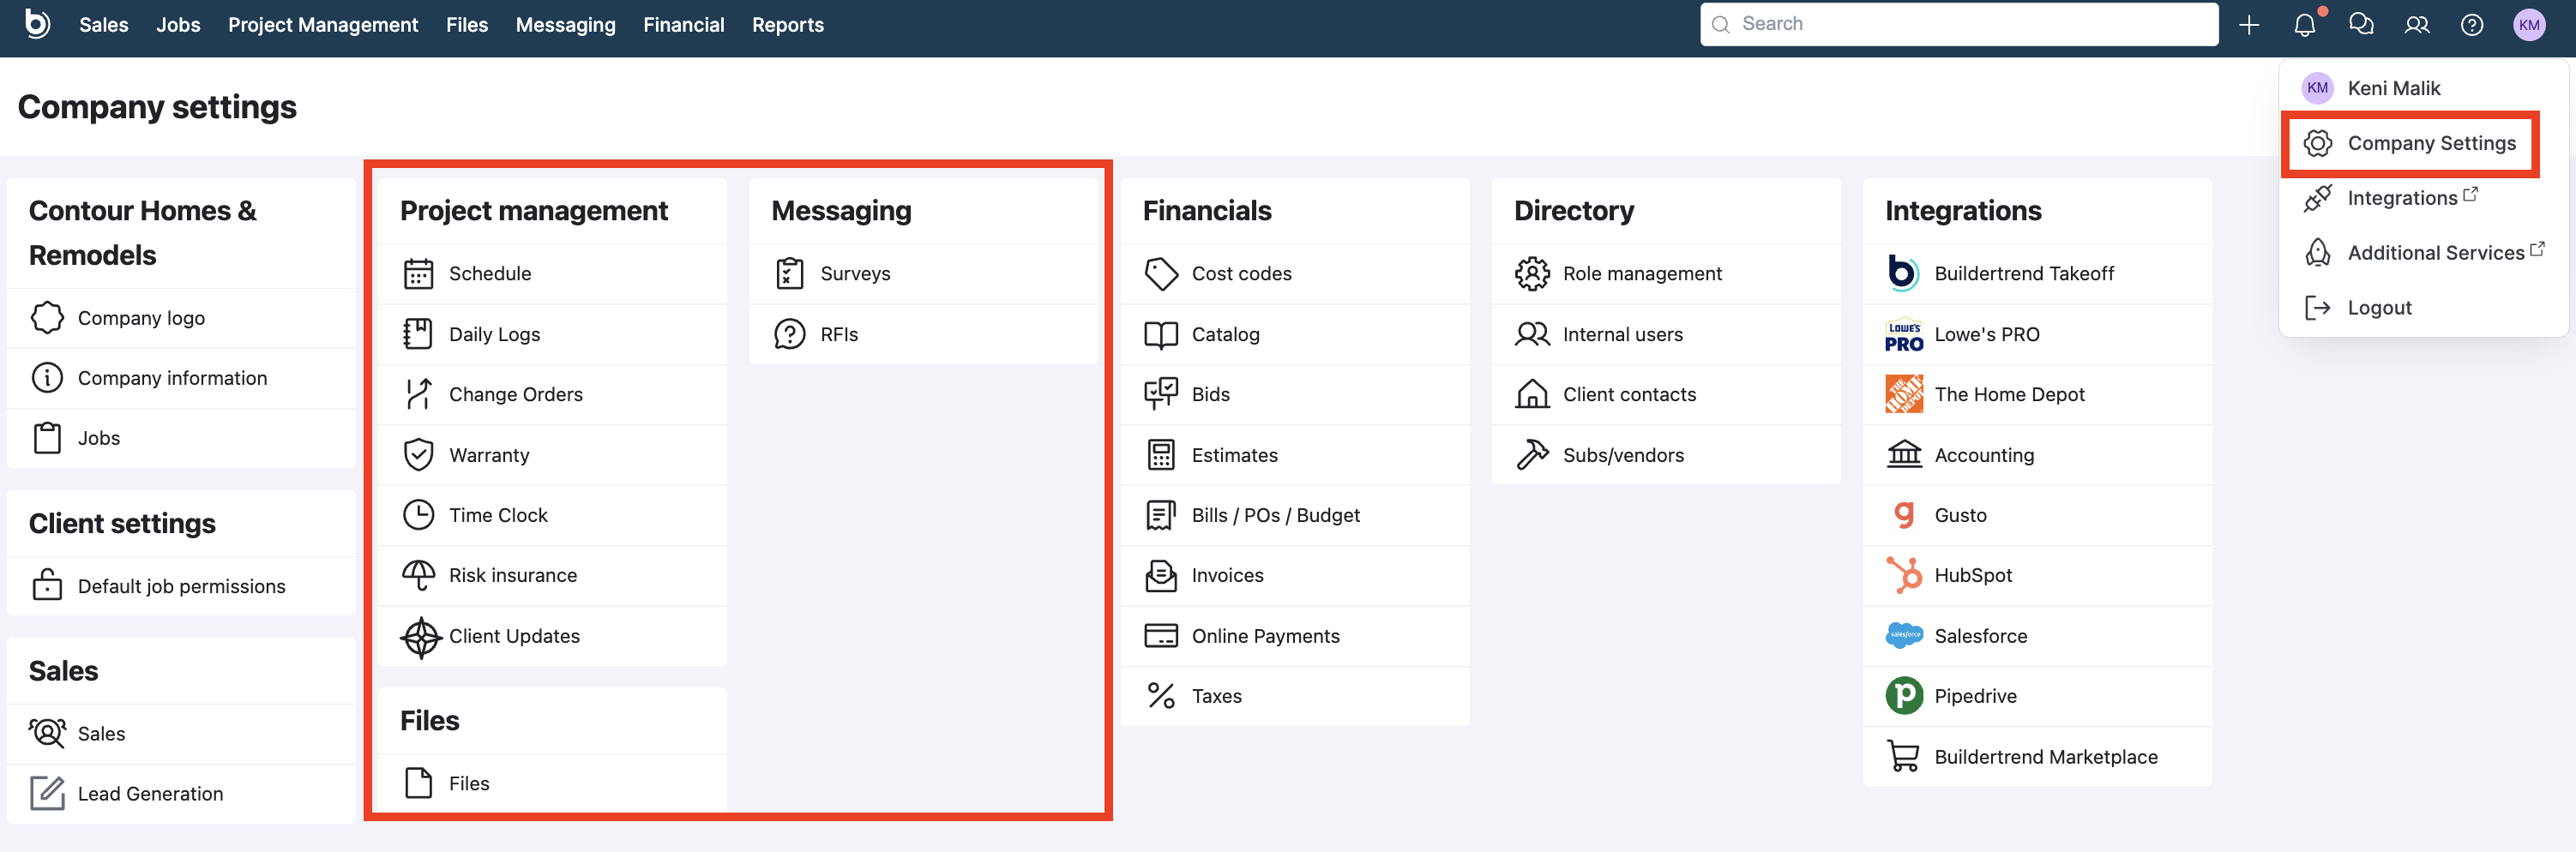Open the Reports menu in top navigation
2576x852 pixels.
(x=788, y=25)
